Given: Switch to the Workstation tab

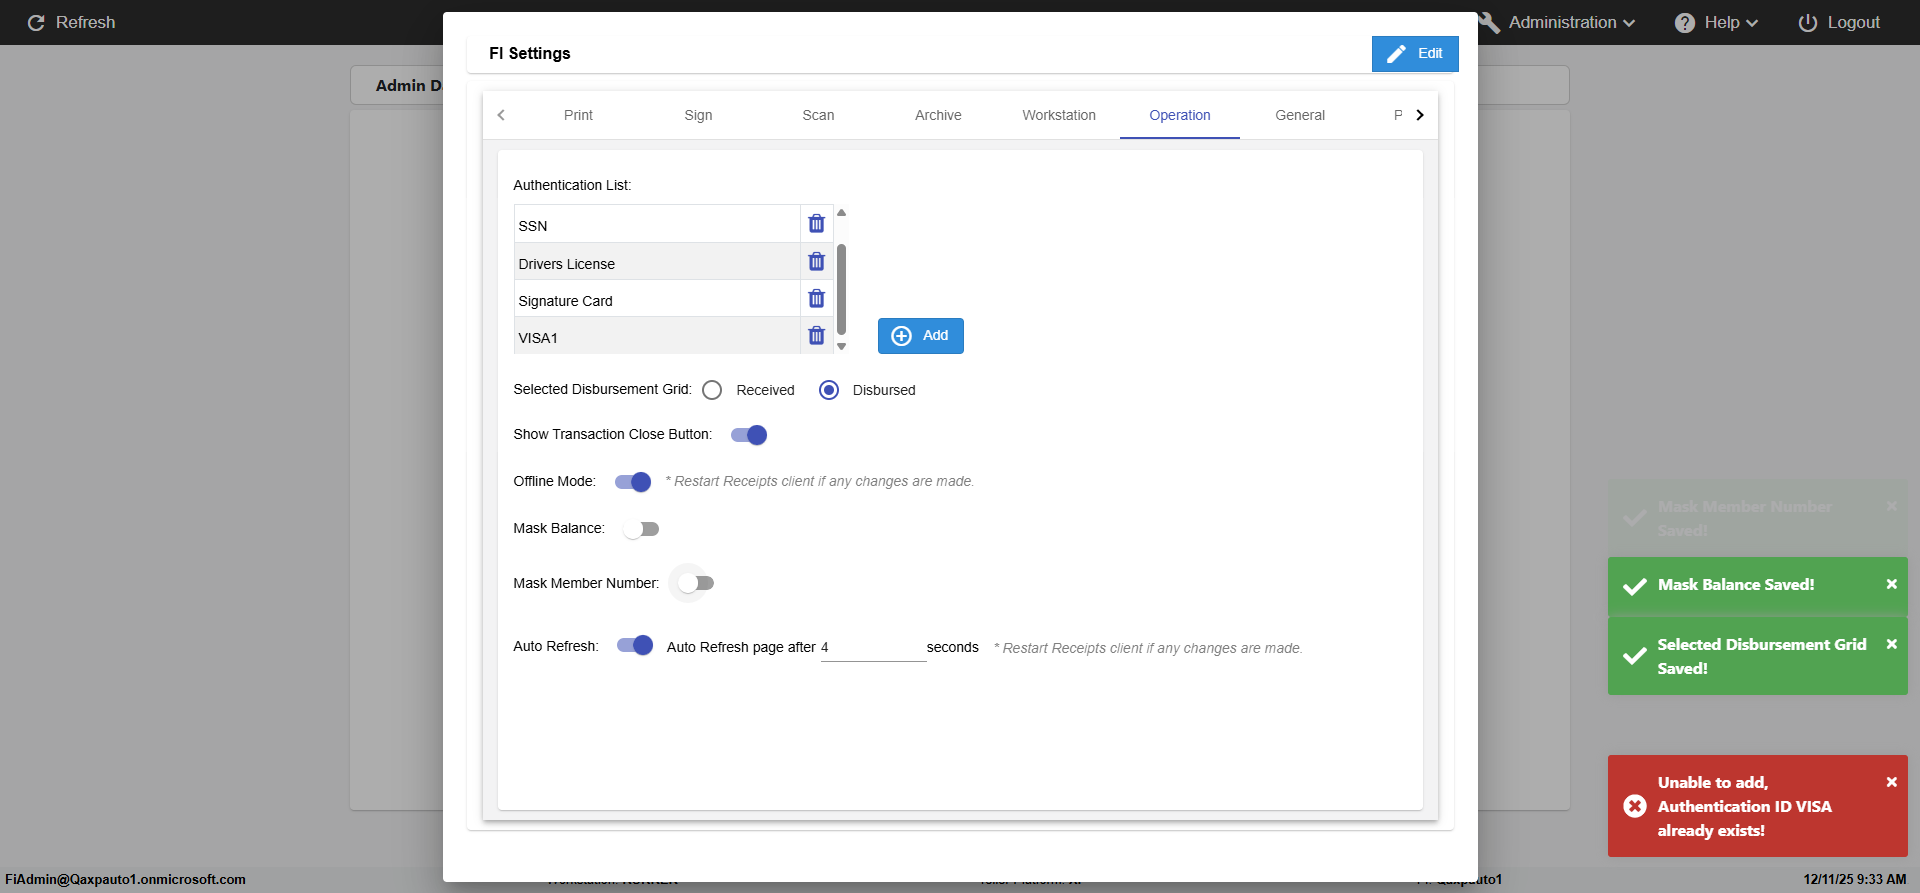Looking at the screenshot, I should coord(1058,115).
